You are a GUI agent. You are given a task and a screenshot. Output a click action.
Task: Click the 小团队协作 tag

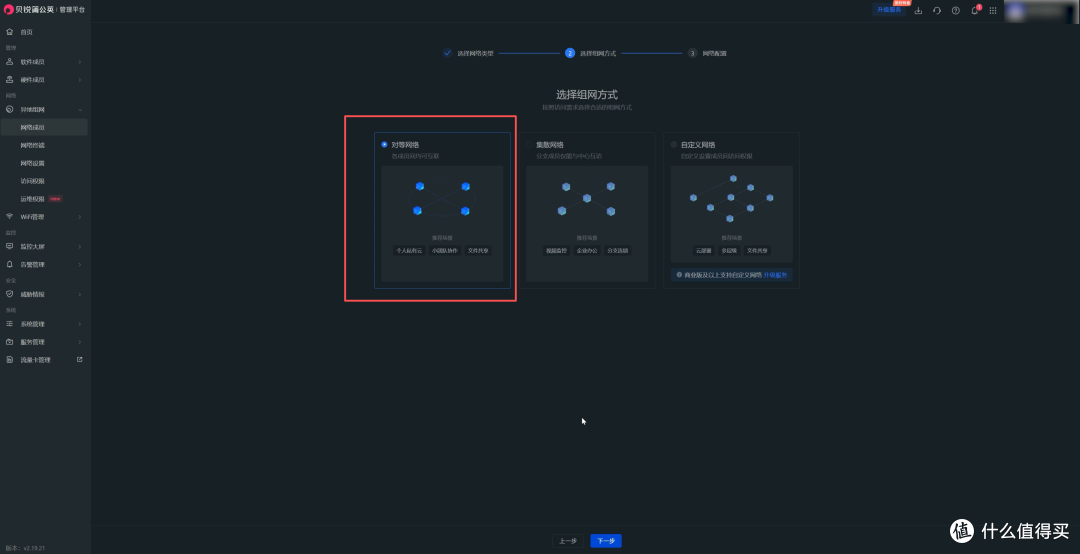click(444, 251)
